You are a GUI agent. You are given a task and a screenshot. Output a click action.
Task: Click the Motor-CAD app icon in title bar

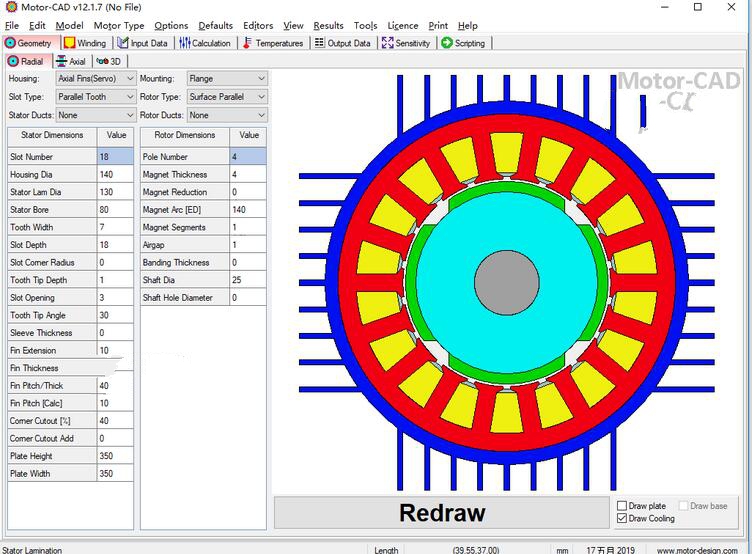tap(11, 7)
